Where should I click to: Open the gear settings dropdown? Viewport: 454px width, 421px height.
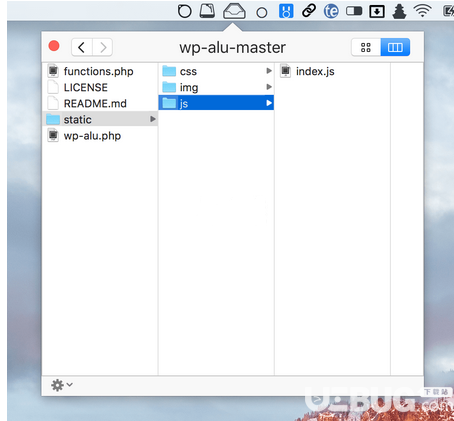(62, 385)
